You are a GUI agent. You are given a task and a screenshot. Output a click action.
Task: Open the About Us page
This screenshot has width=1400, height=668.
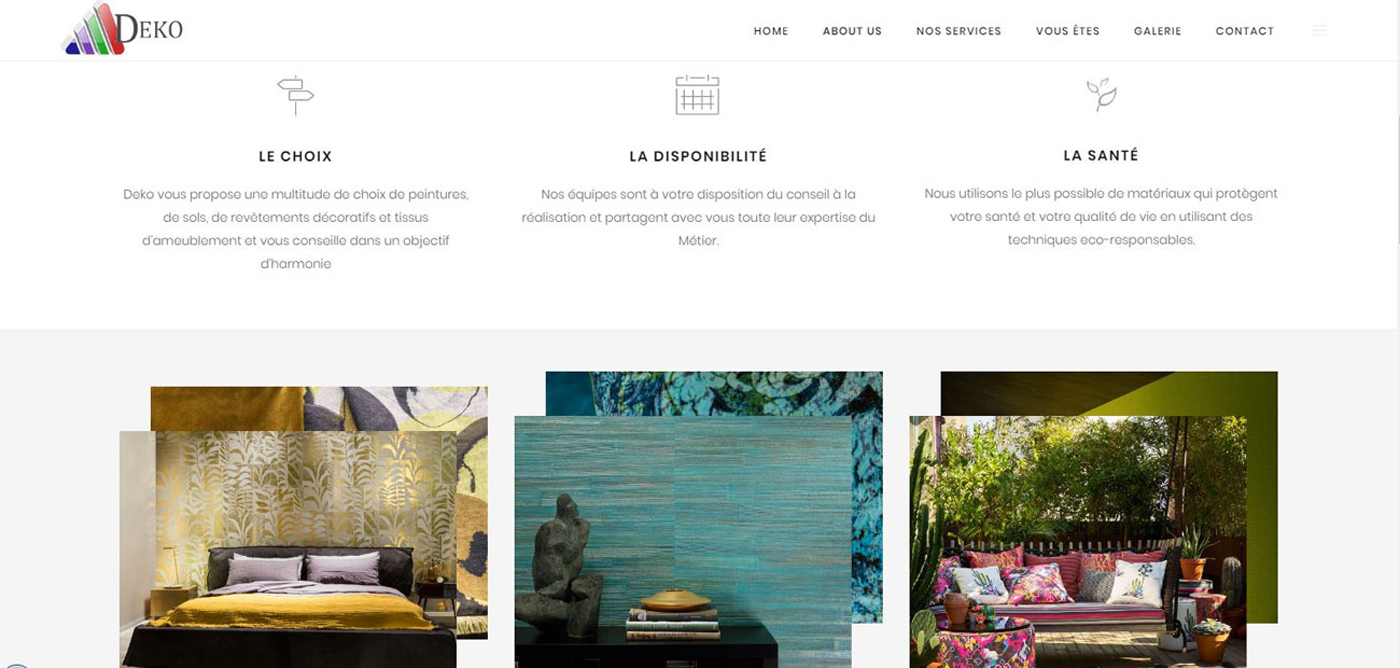852,31
